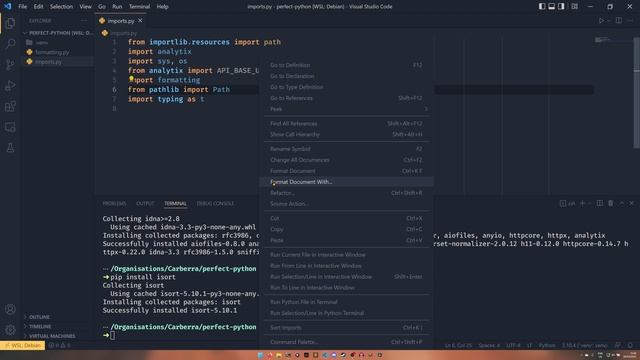Split the editor right
640x360 pixels.
[x=619, y=20]
